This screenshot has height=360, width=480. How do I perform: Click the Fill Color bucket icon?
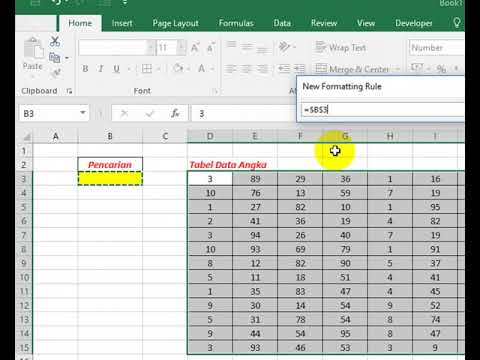[178, 68]
